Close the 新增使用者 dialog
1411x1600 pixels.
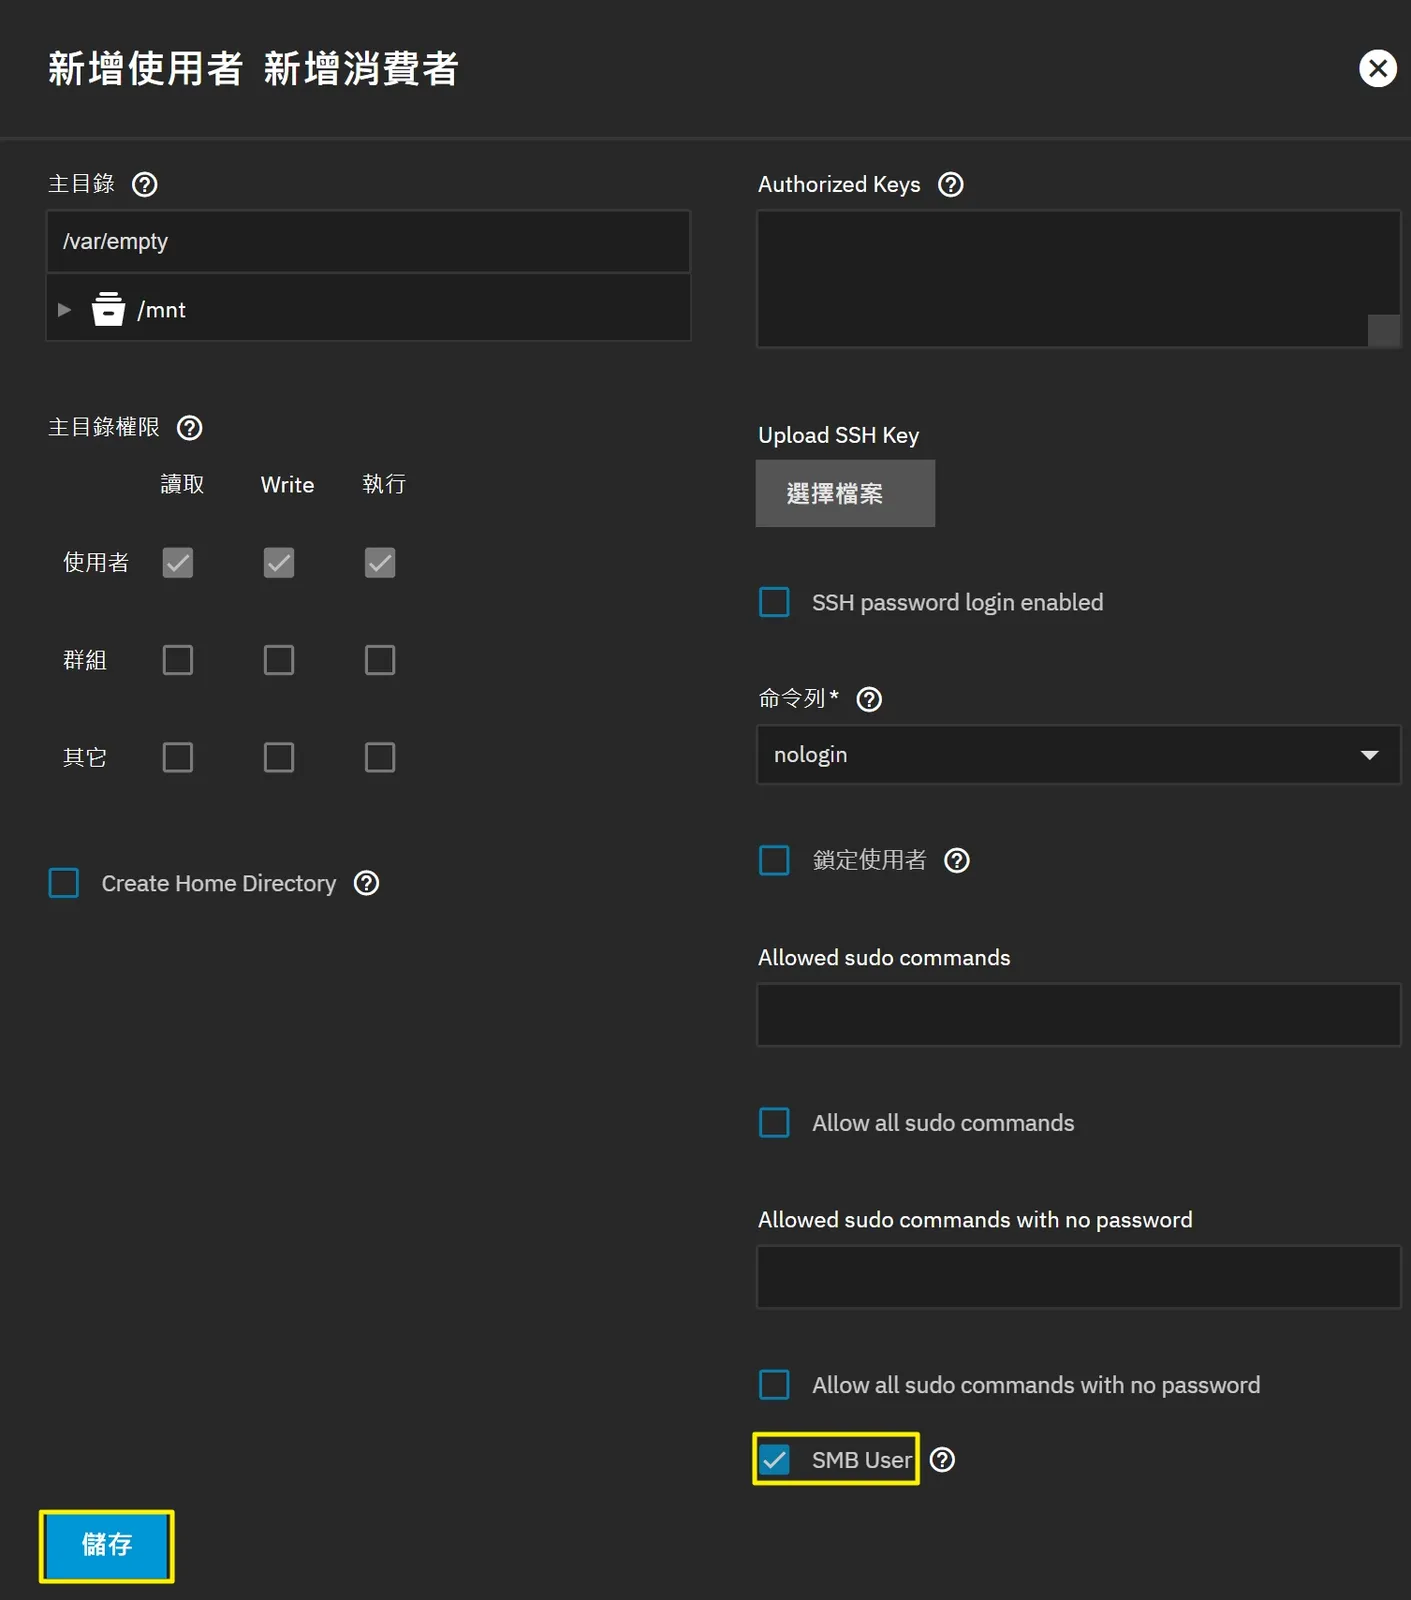[x=1378, y=68]
